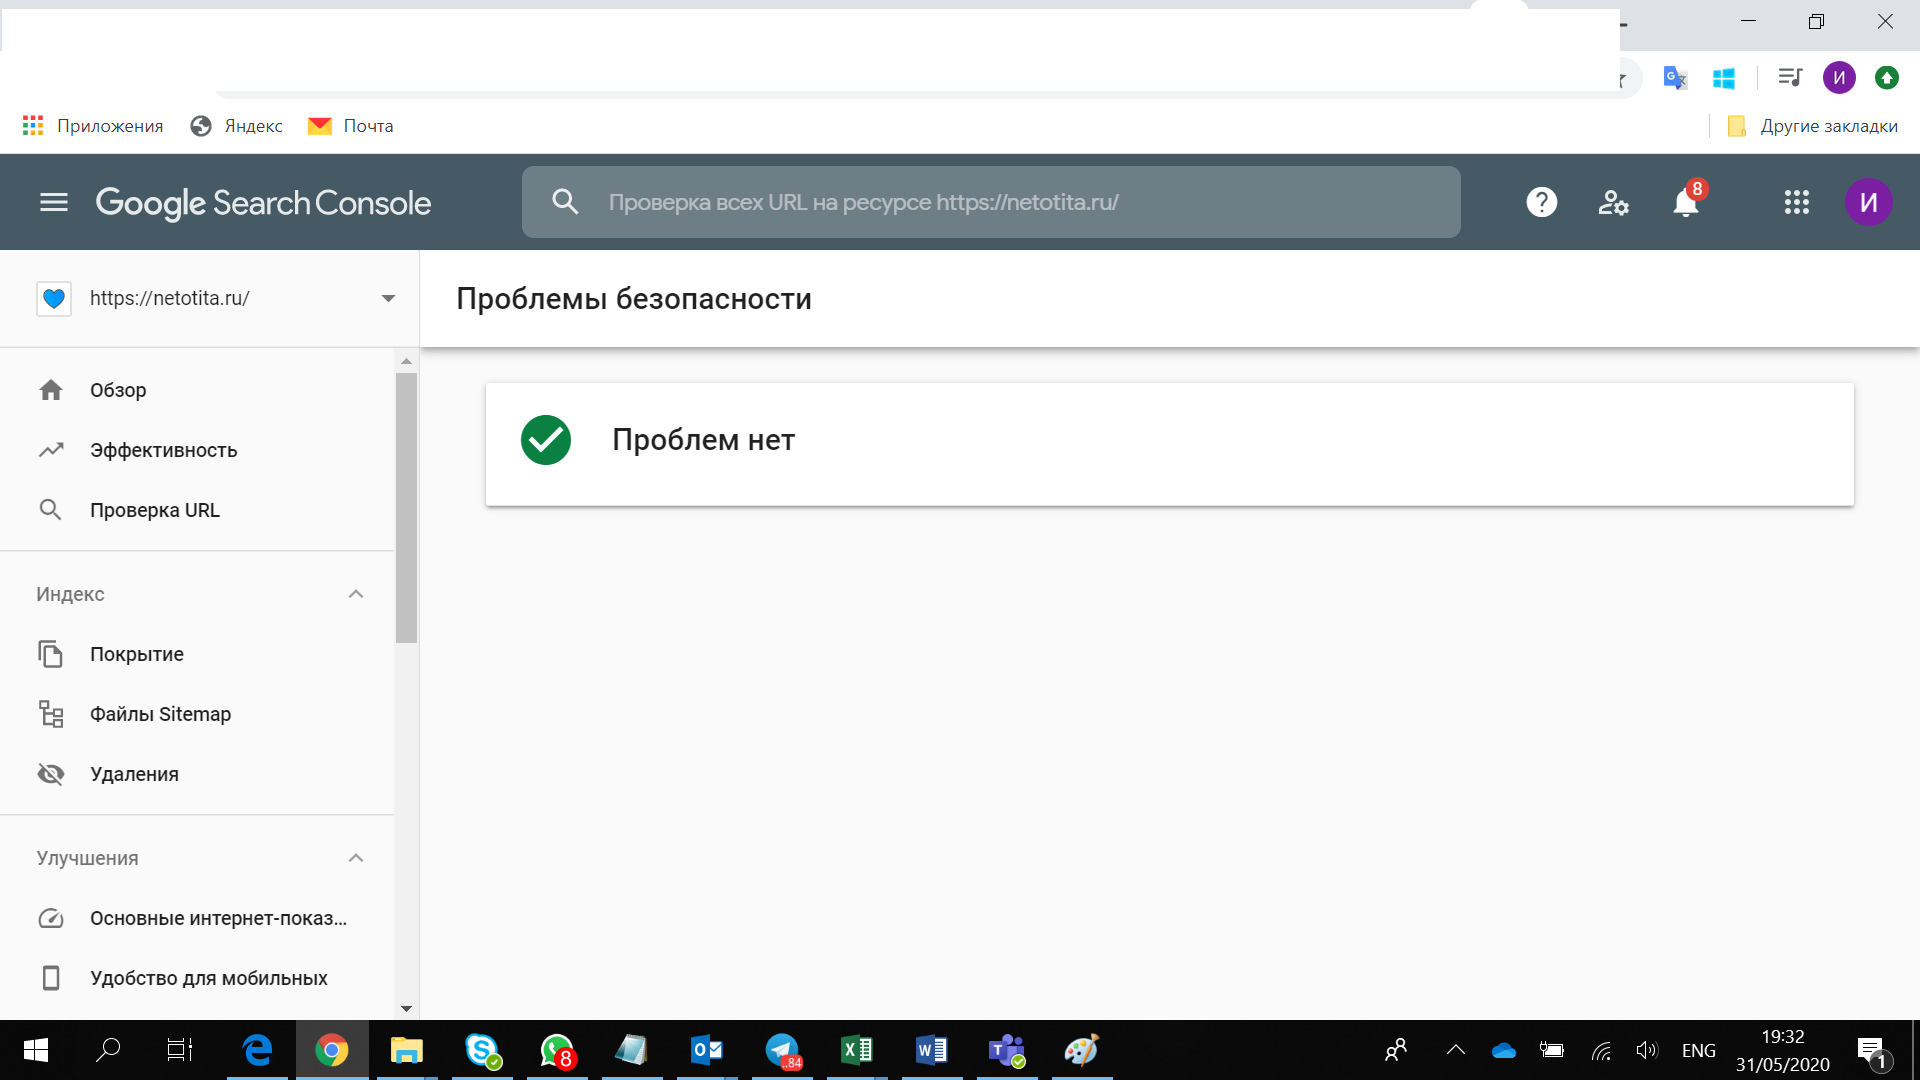Go to Эффективность report
The image size is (1920, 1080).
(163, 450)
